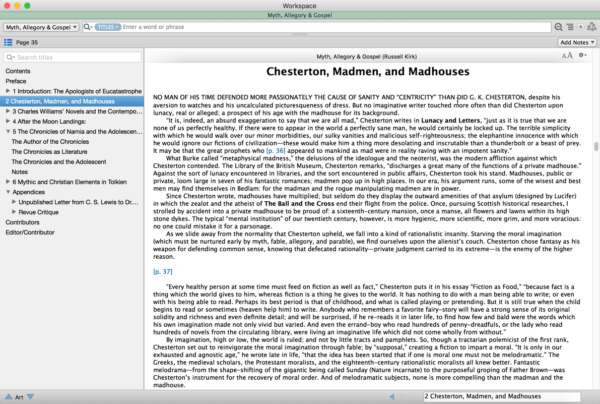600x404 pixels.
Task: Click the down arrow beside Art
Action: 32,397
